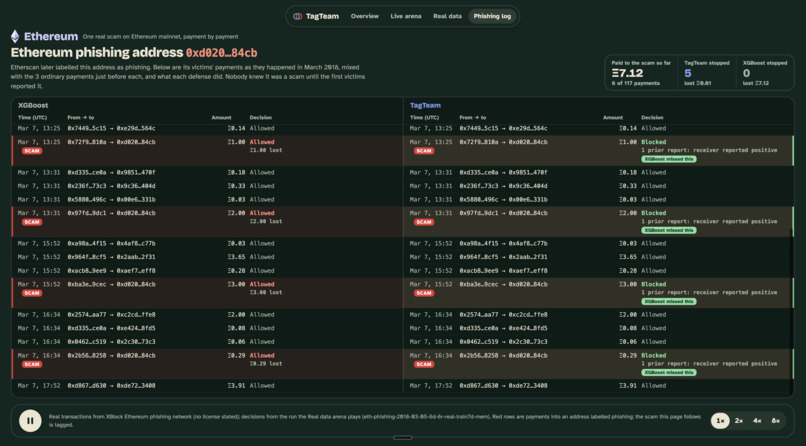This screenshot has height=446, width=806.
Task: Click the 'TagTeam stopped' count 5
Action: click(688, 73)
